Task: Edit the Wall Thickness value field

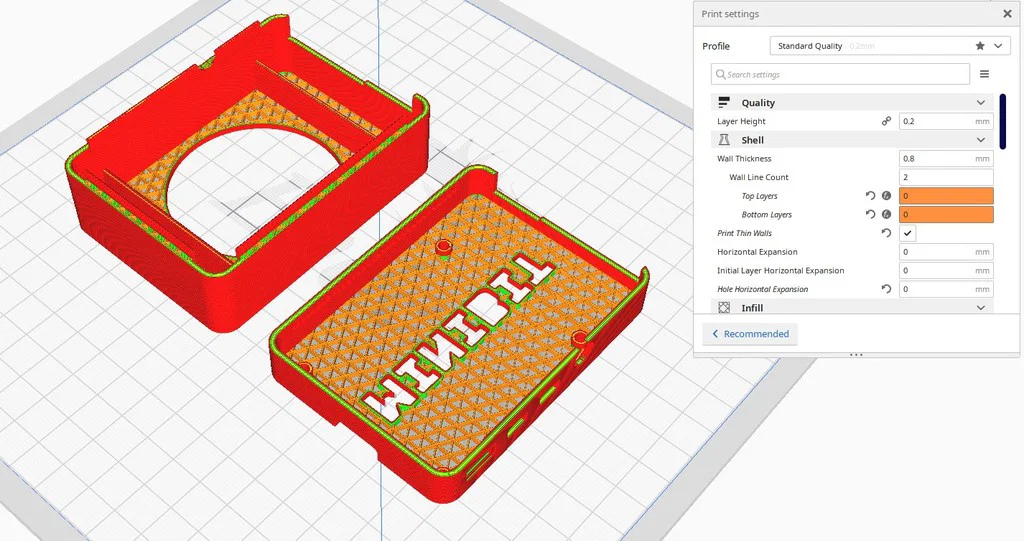Action: [946, 159]
